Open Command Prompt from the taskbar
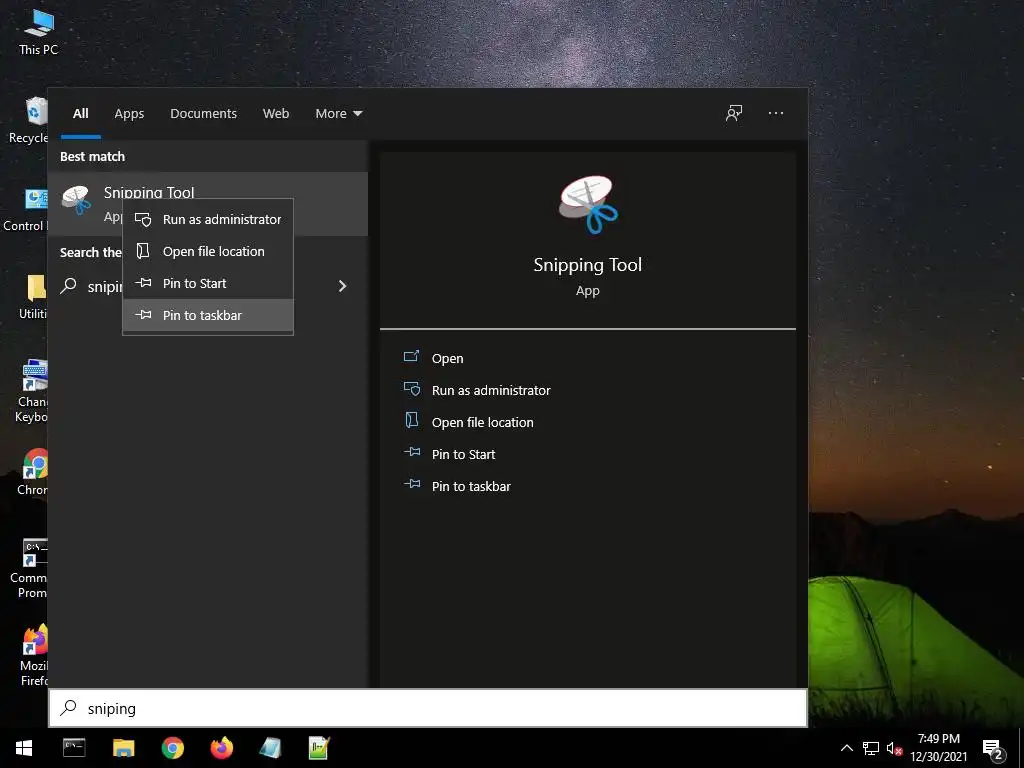Viewport: 1024px width, 768px height. point(74,748)
